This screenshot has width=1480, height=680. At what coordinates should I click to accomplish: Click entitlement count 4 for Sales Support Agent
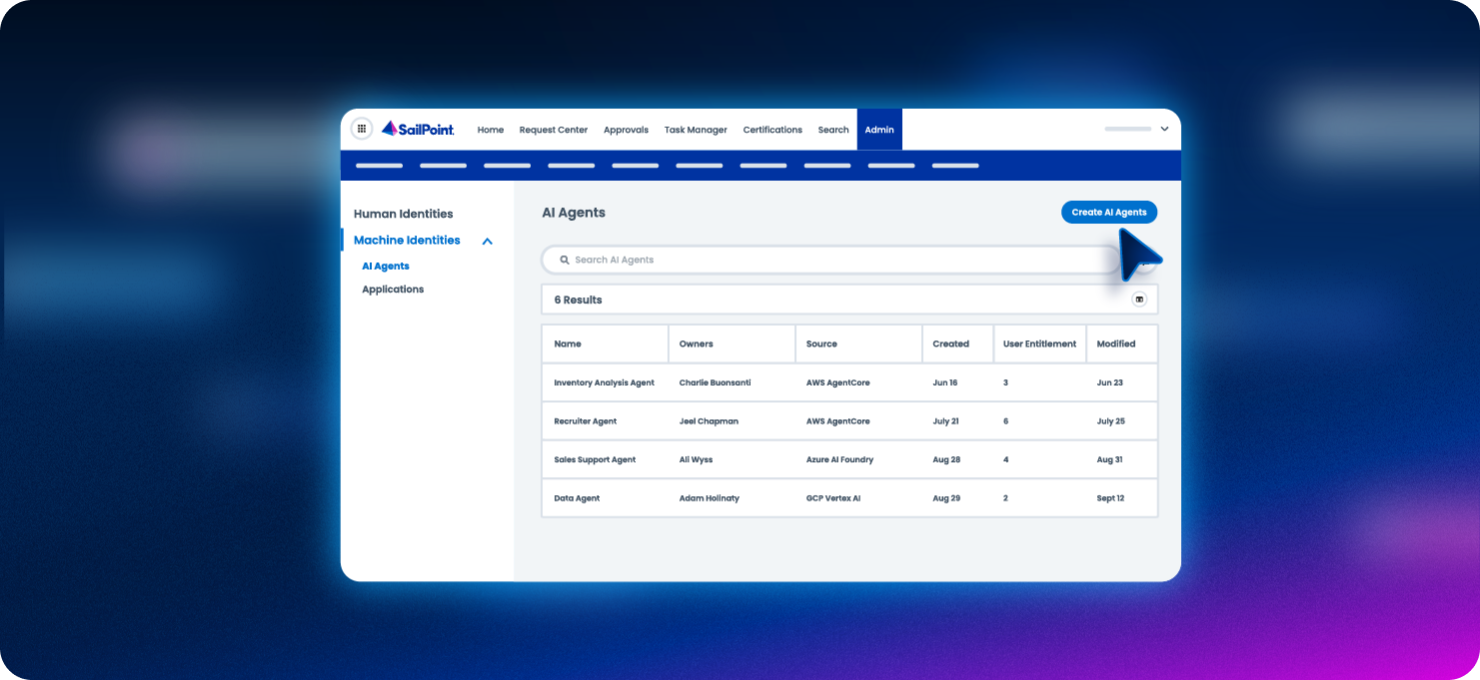[1006, 460]
